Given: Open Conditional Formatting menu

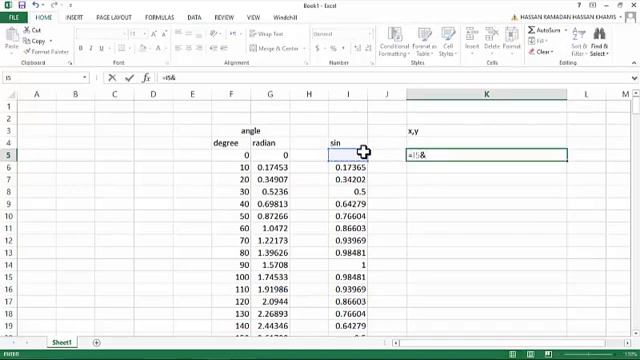Looking at the screenshot, I should pyautogui.click(x=394, y=42).
